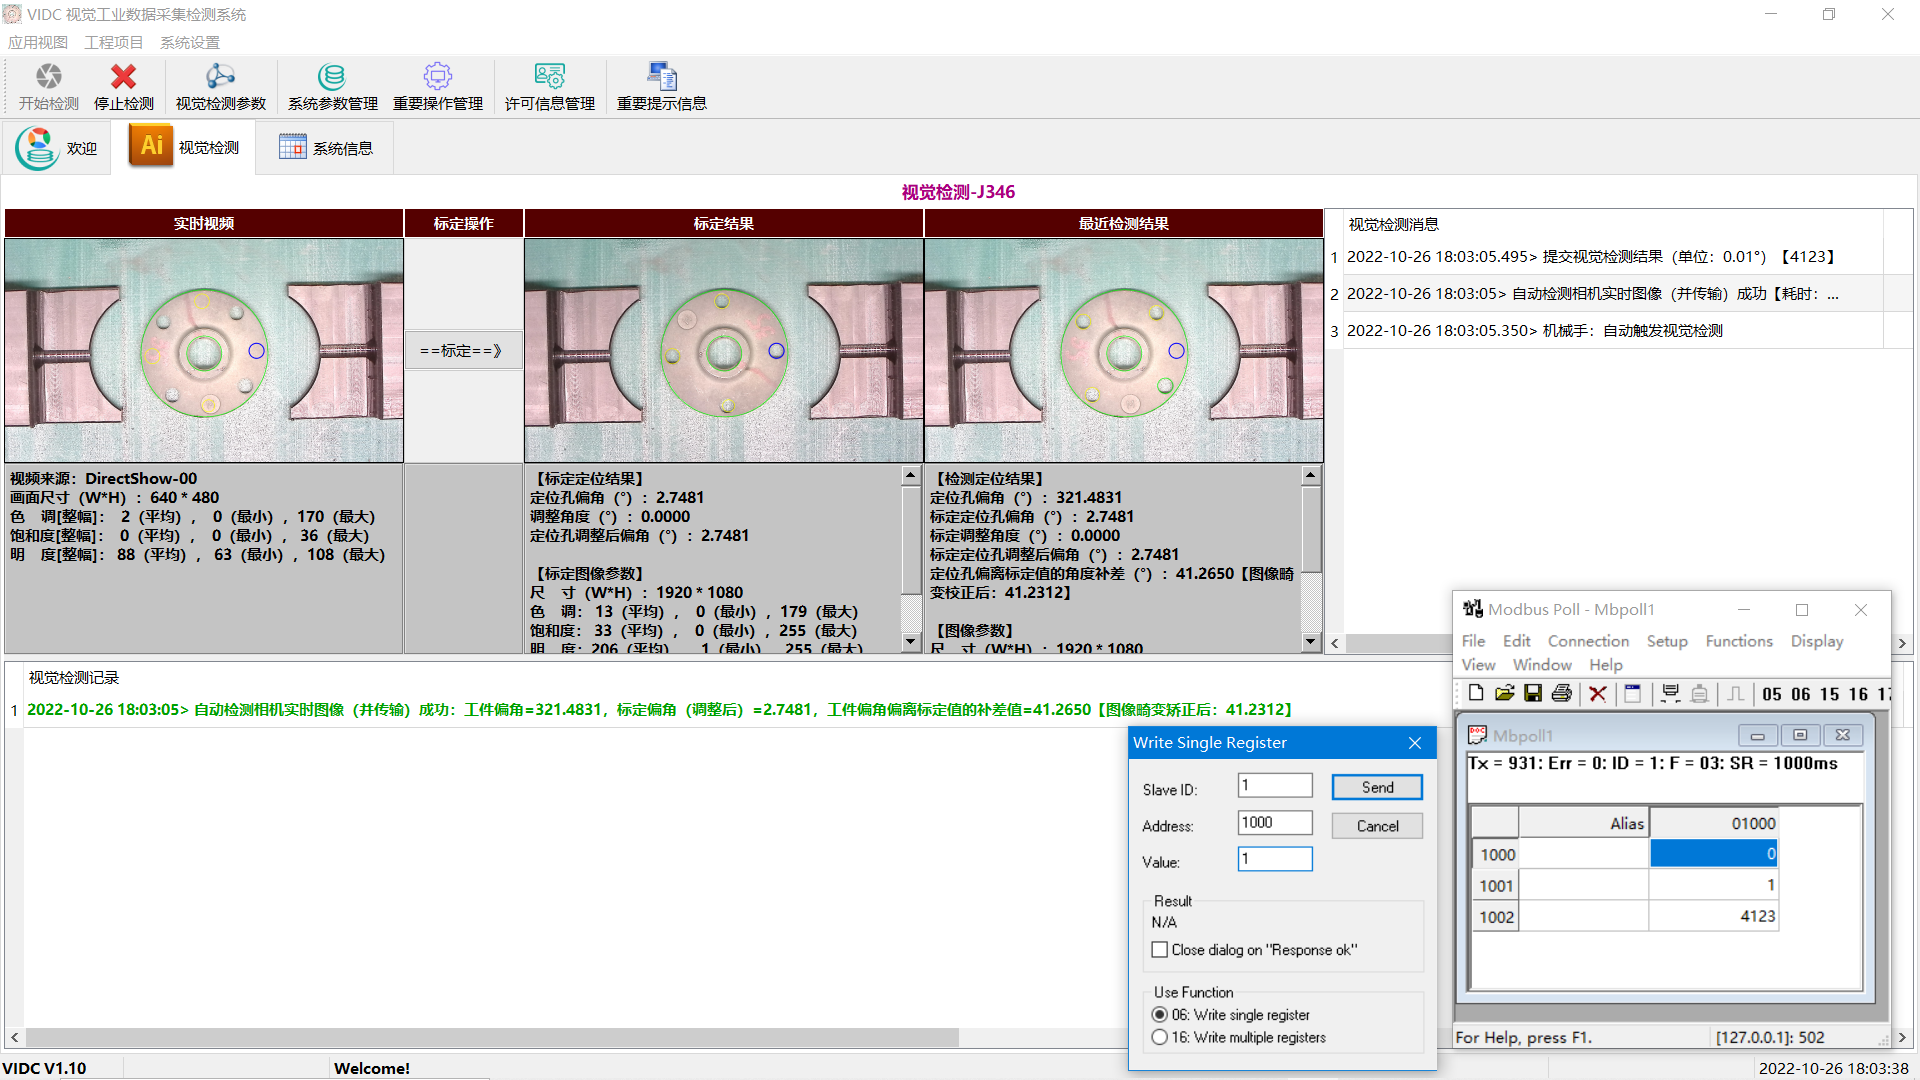Click the 标定结果 calibration result image
Image resolution: width=1920 pixels, height=1080 pixels.
(x=724, y=350)
